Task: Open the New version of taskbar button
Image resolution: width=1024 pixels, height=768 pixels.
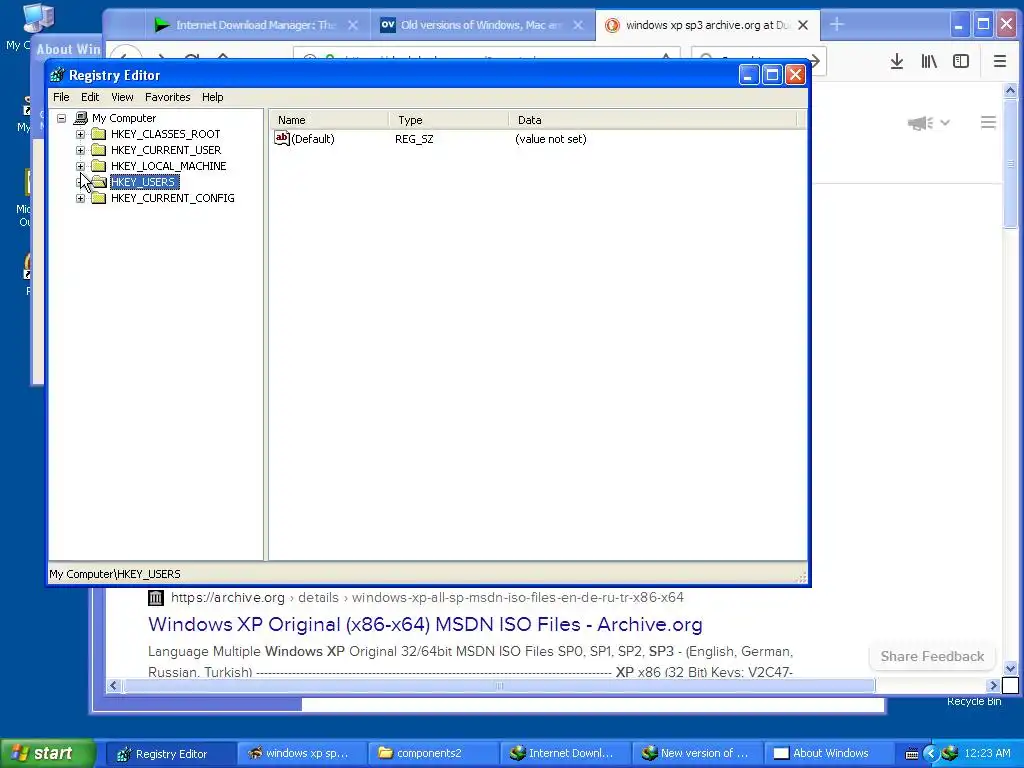Action: click(x=696, y=753)
